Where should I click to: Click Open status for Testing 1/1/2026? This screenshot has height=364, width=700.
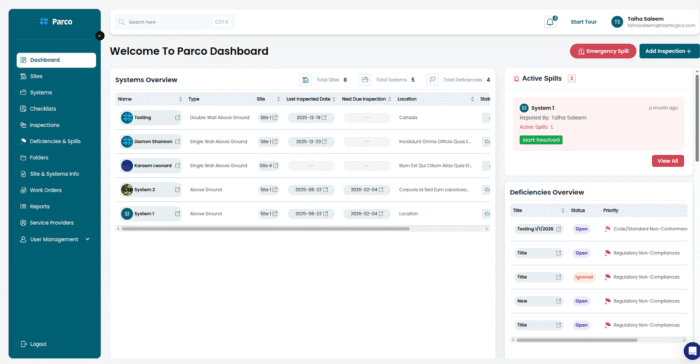(581, 229)
